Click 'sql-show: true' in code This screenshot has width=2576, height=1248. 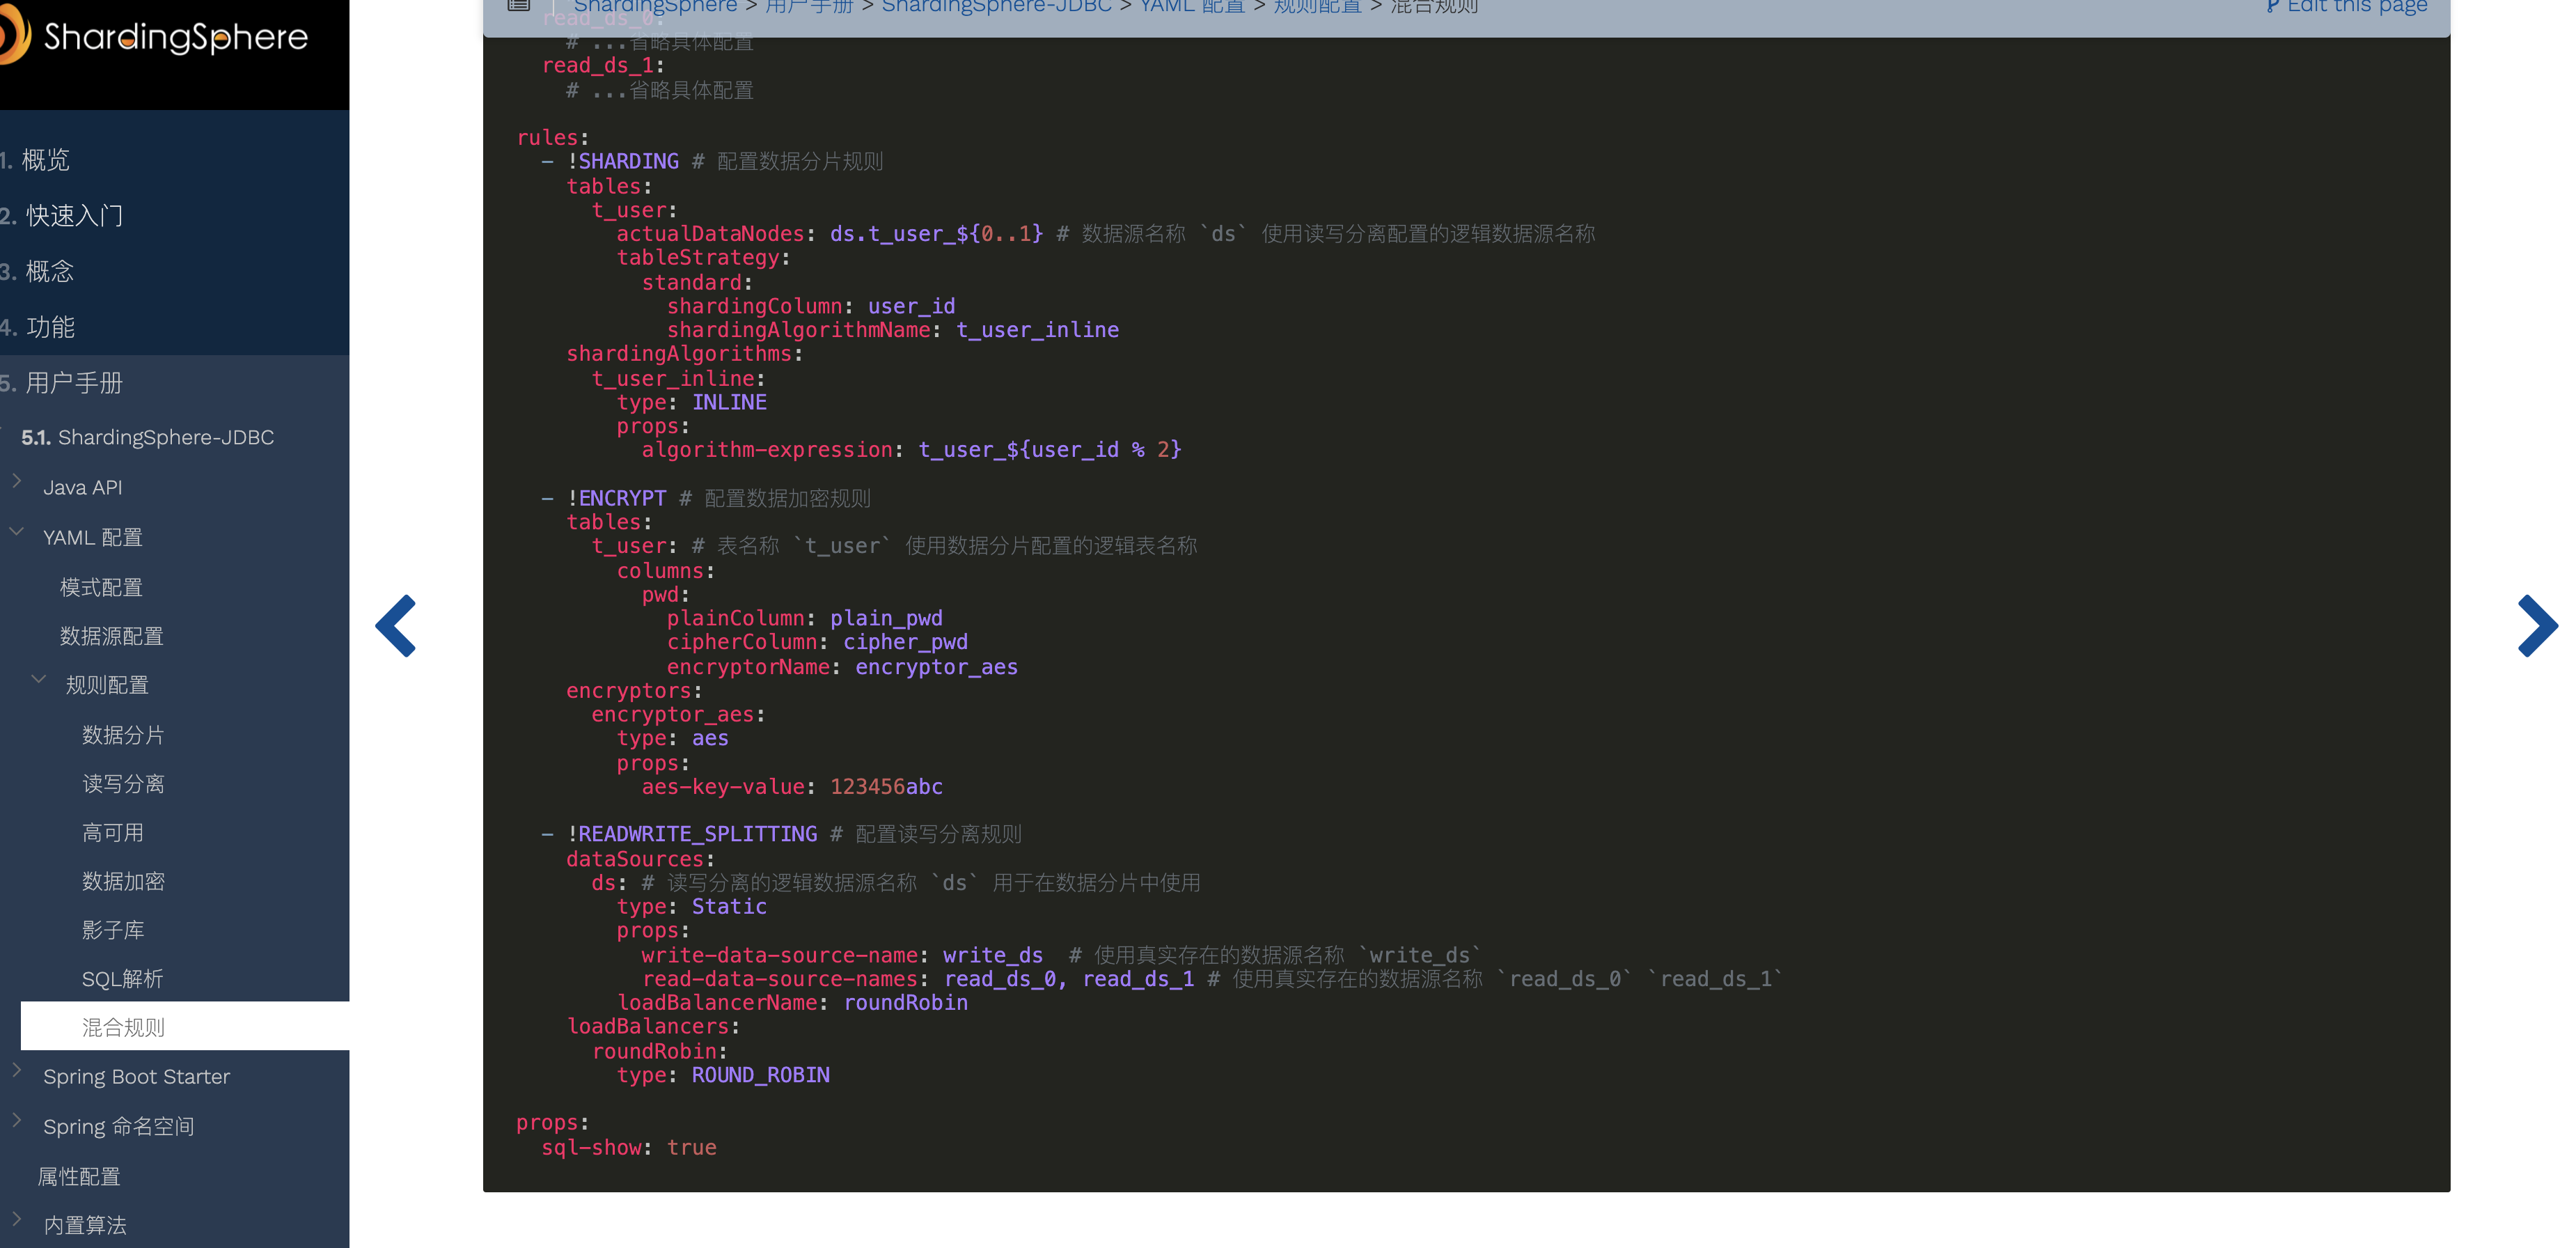(x=629, y=1148)
